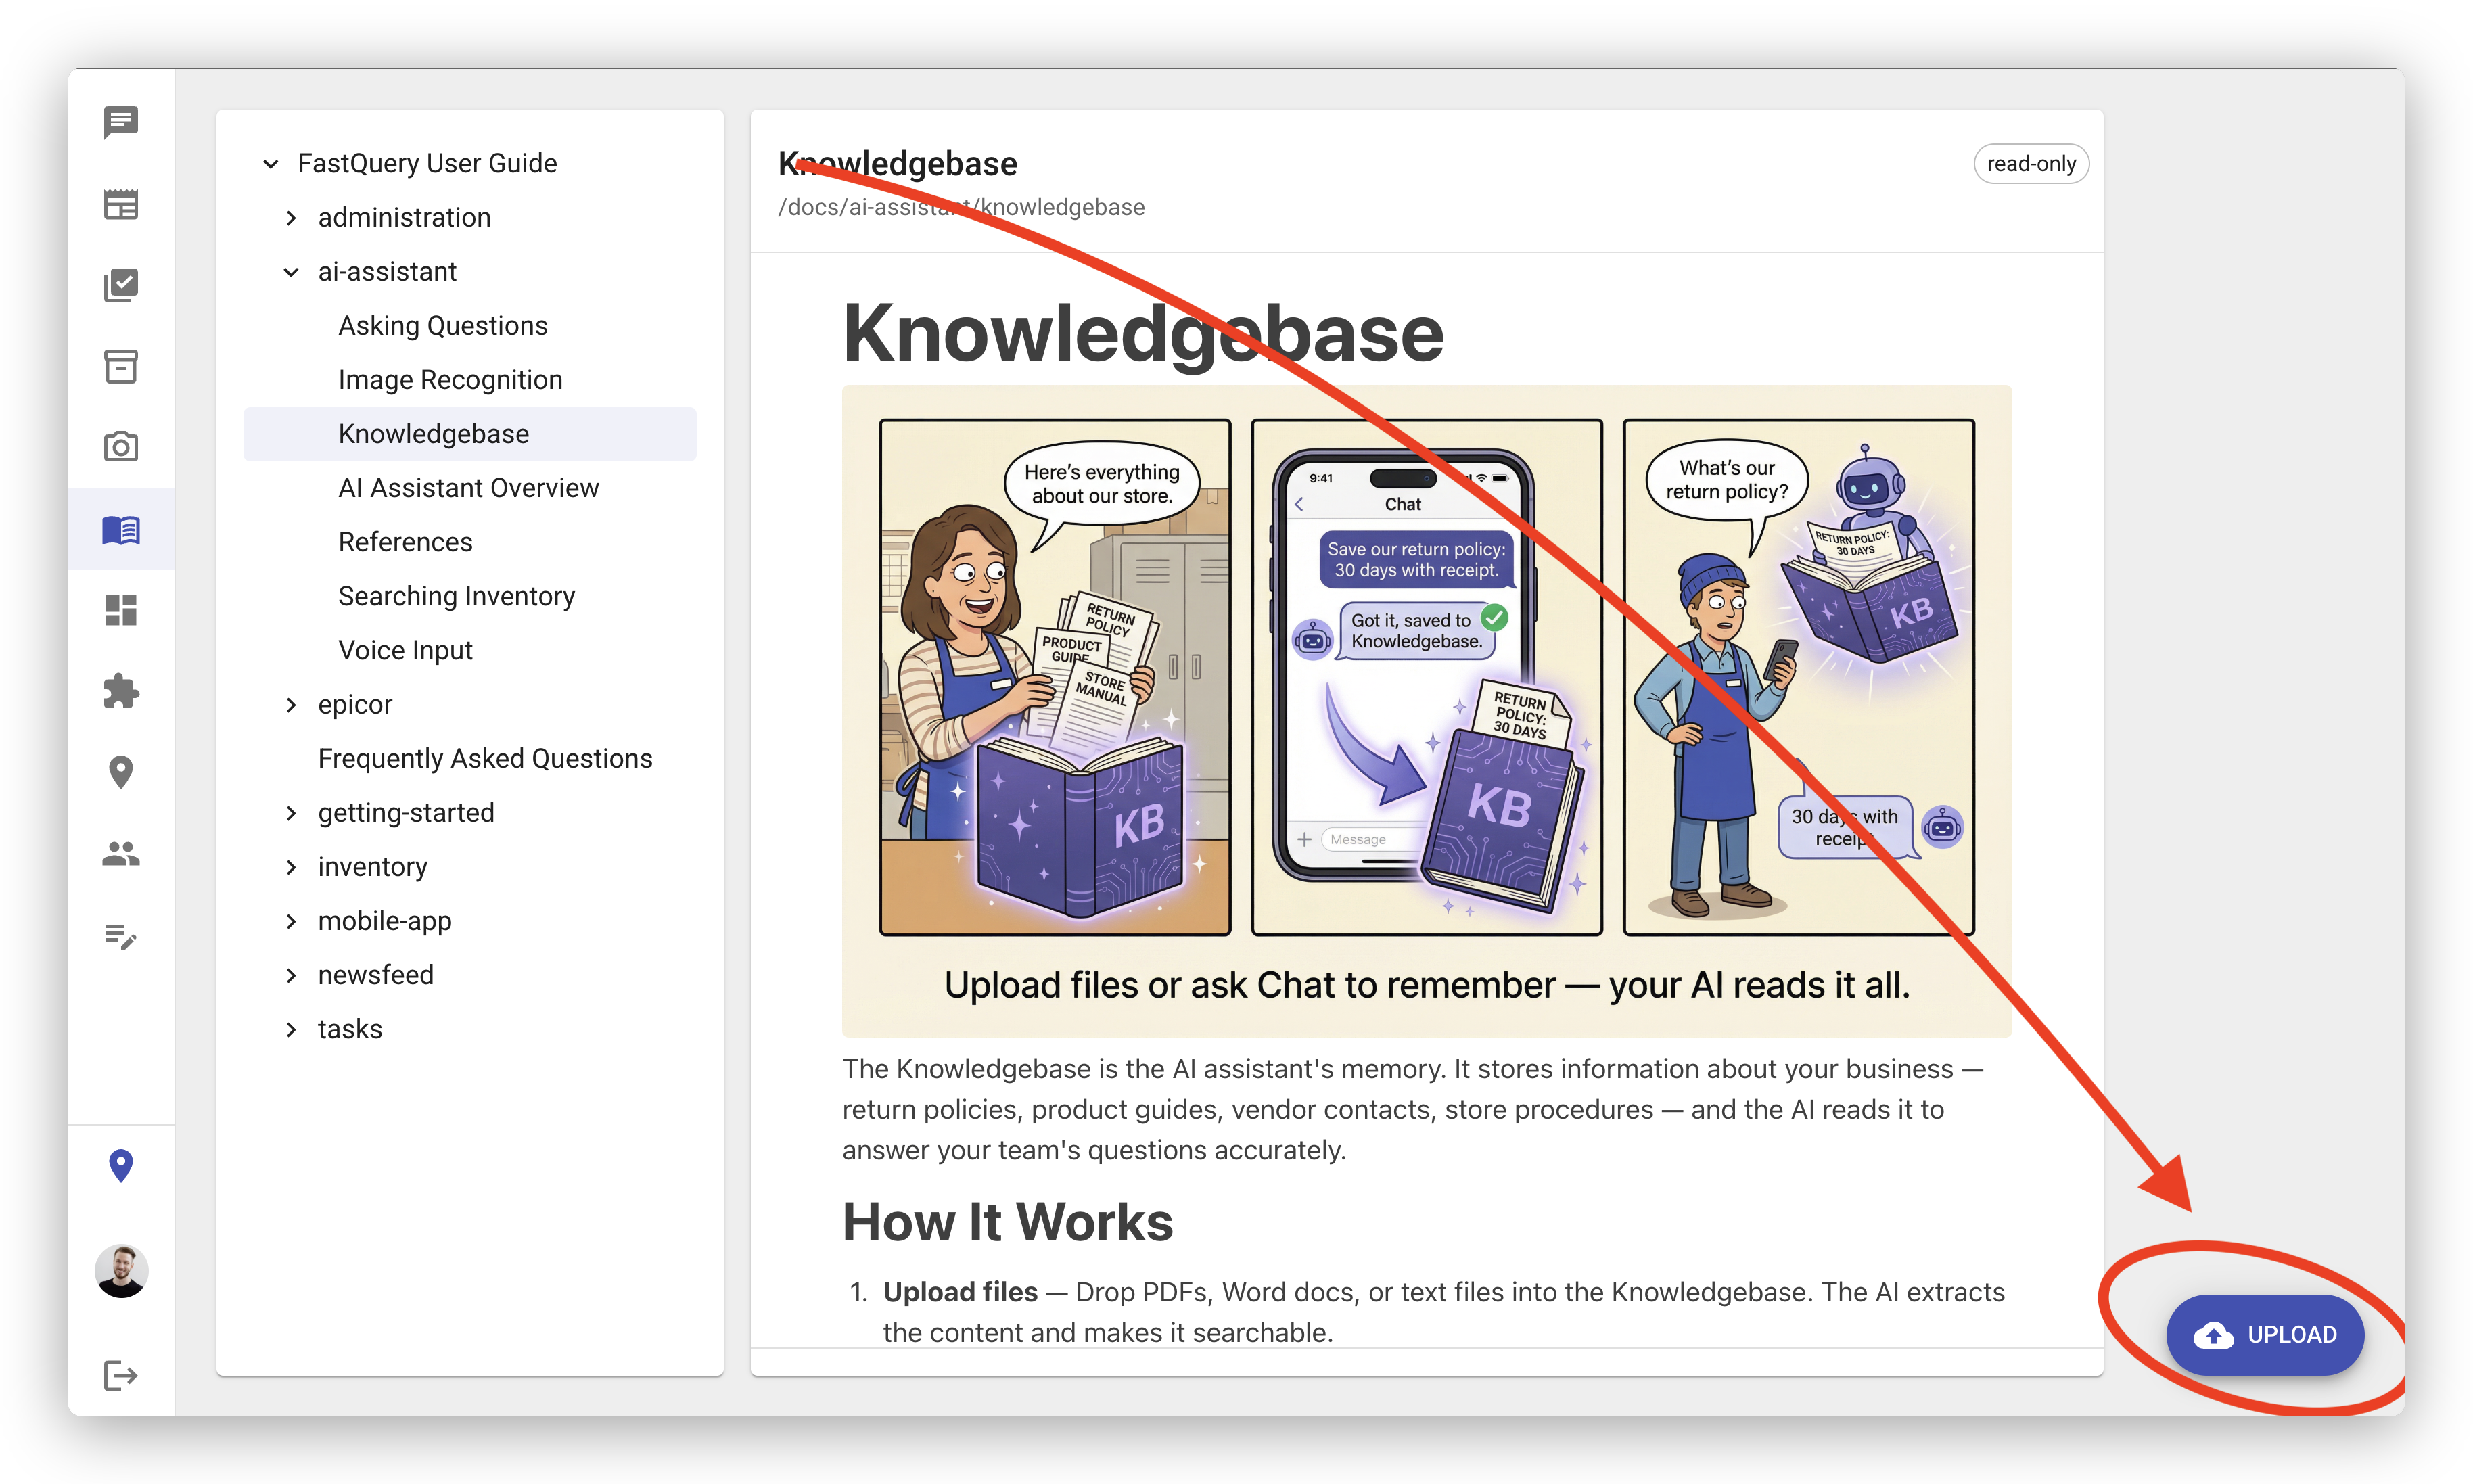
Task: Select the camera image recognition icon
Action: tap(121, 447)
